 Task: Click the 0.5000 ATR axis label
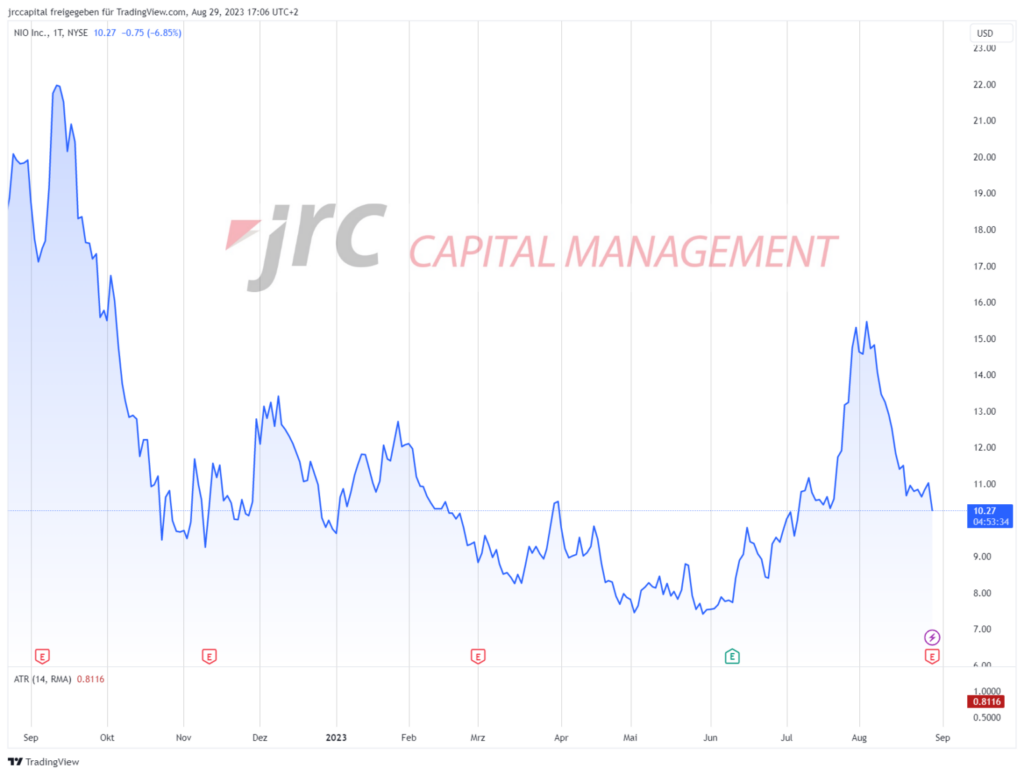[x=987, y=718]
